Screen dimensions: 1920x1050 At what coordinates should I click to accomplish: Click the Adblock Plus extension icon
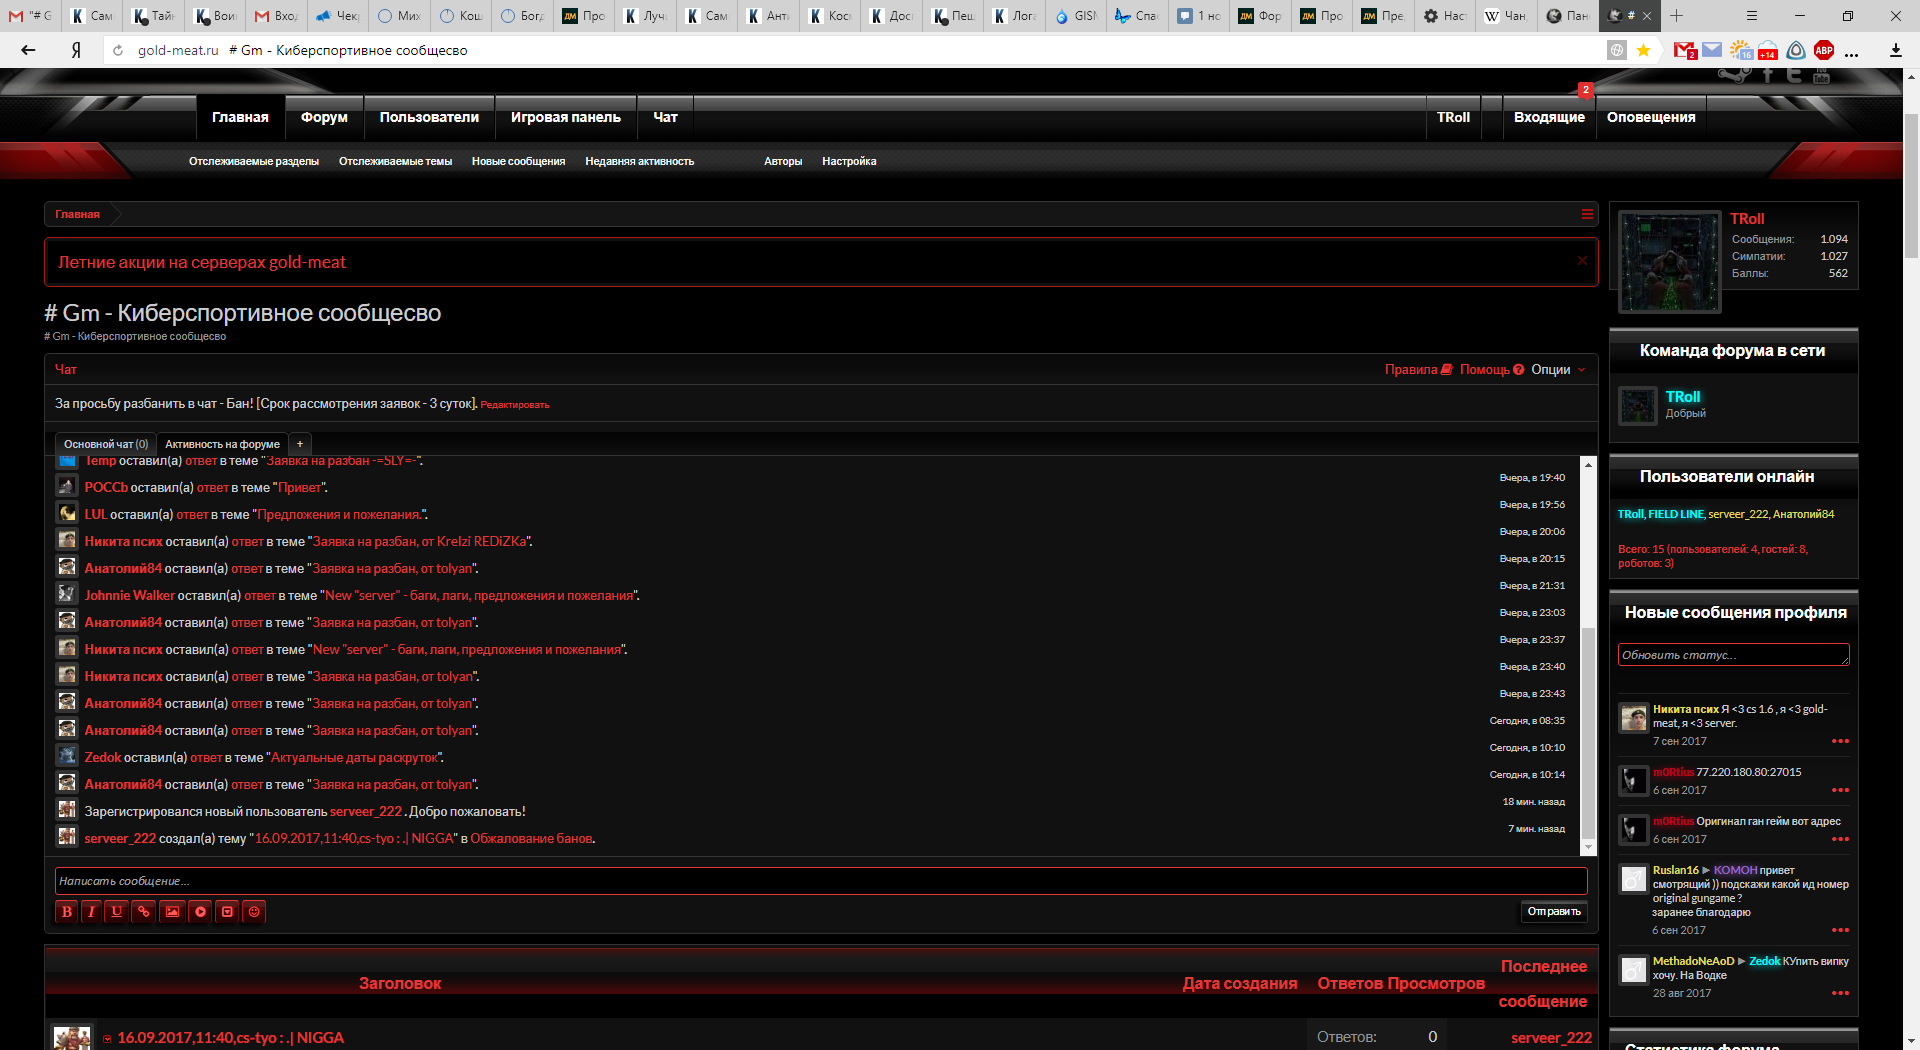point(1823,50)
